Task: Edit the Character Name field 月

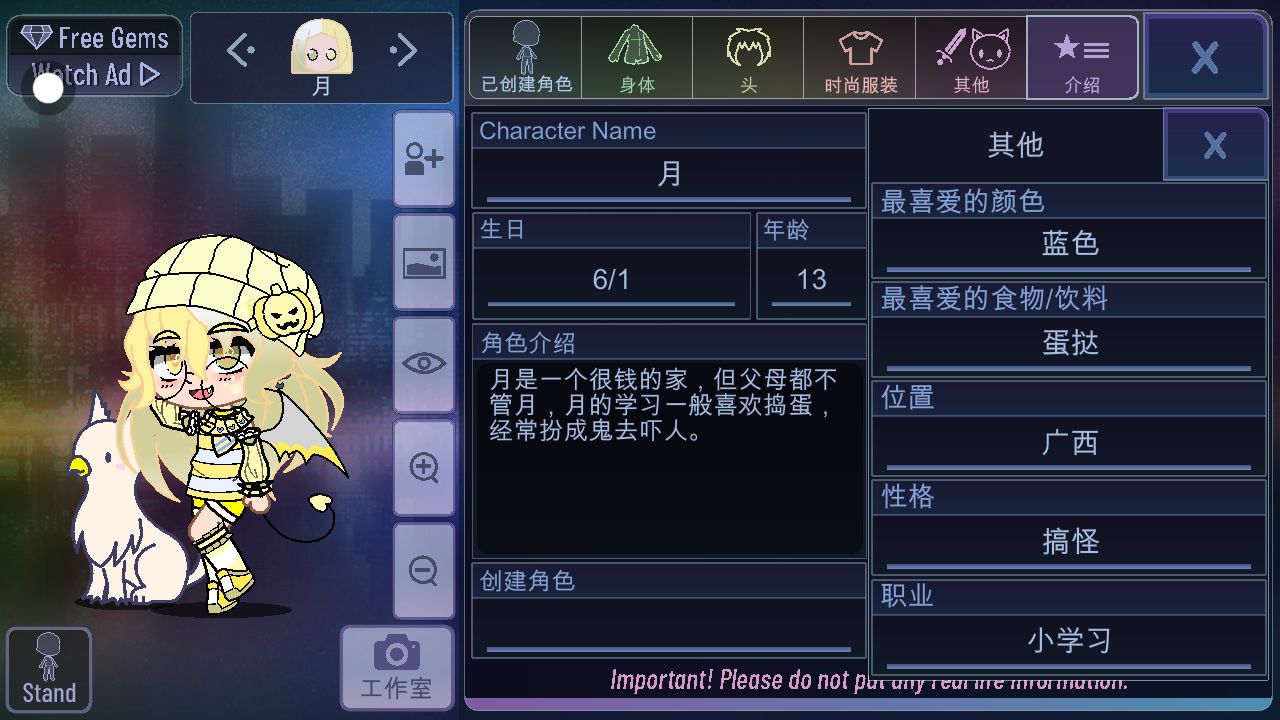Action: [669, 176]
